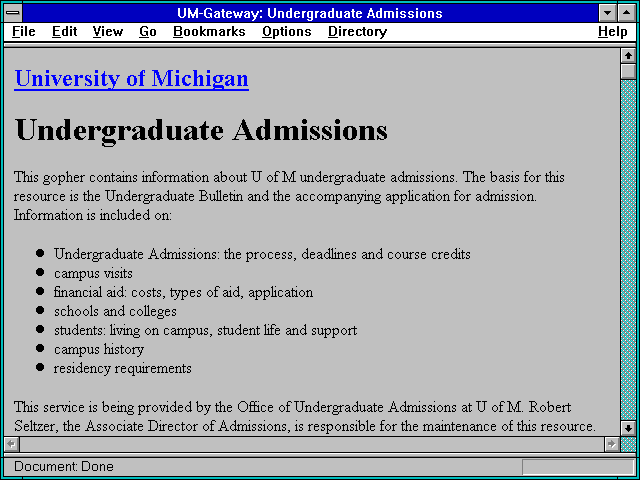The image size is (640, 480).
Task: Click the 'This gopher contains information' paragraph
Action: (x=289, y=196)
